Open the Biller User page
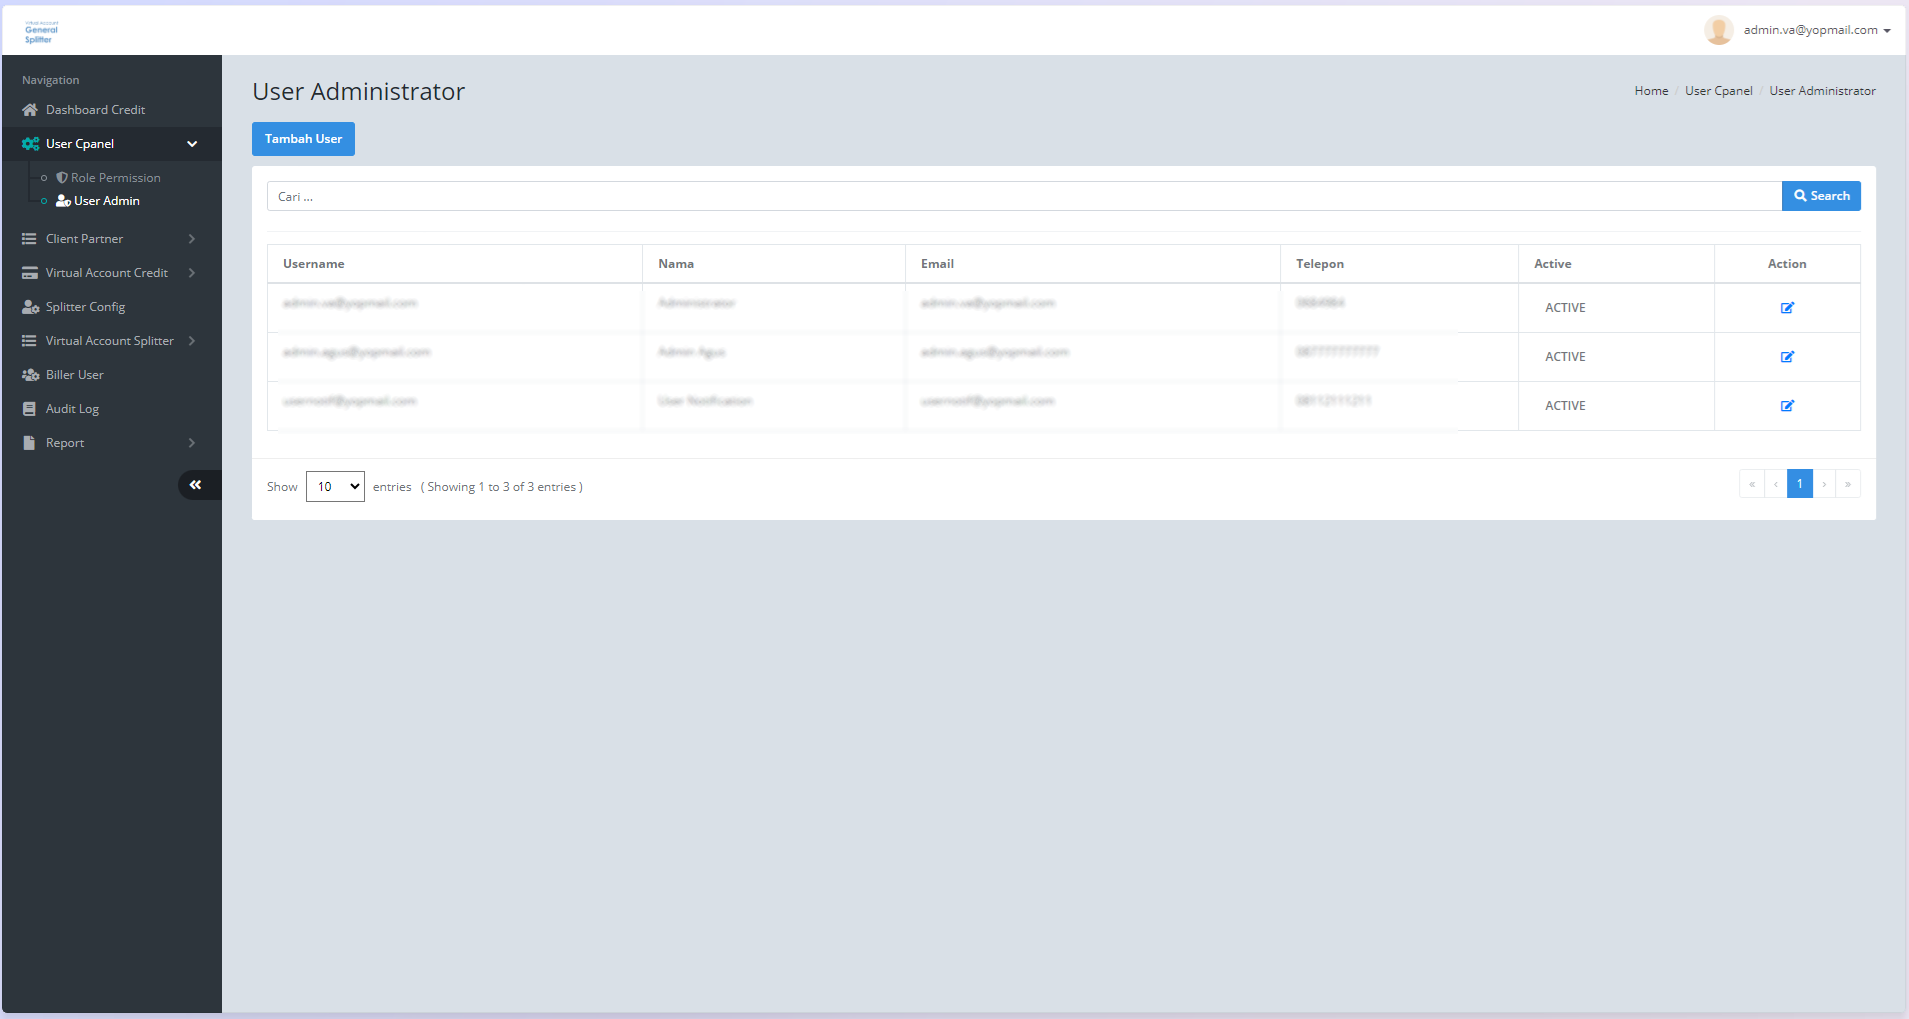The width and height of the screenshot is (1909, 1019). [x=74, y=375]
